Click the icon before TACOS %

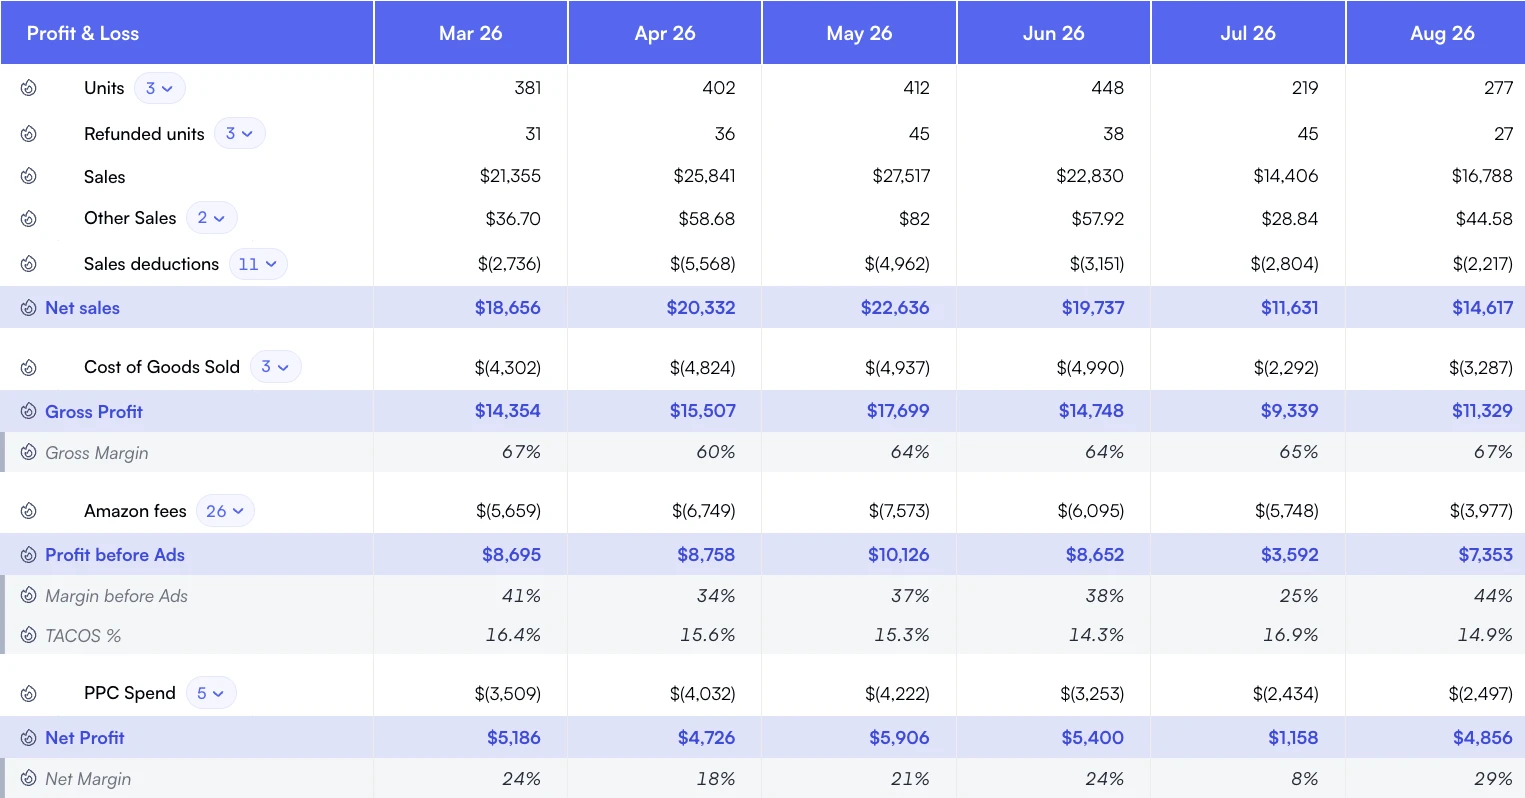[29, 635]
